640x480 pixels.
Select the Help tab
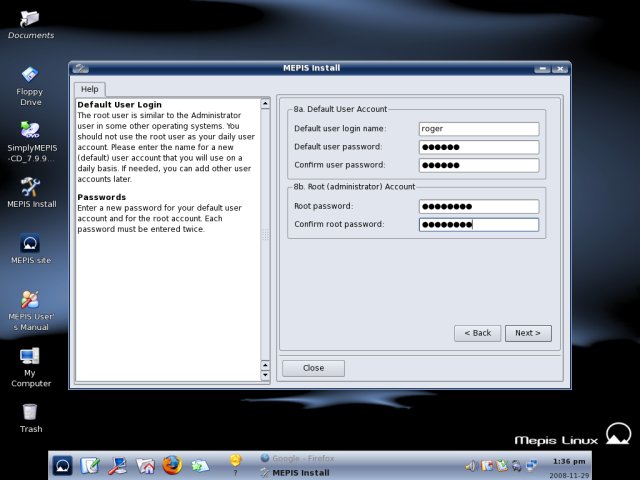tap(89, 89)
